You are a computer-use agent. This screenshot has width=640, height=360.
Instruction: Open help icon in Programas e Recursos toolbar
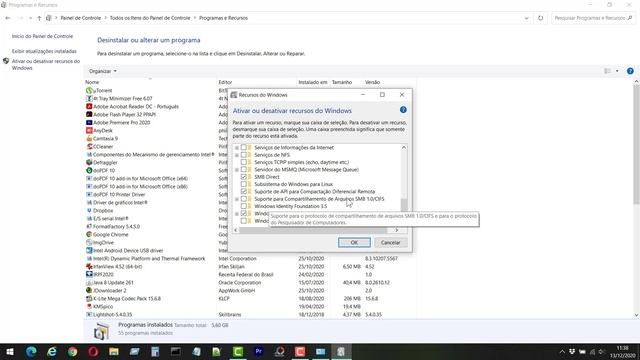(x=630, y=71)
